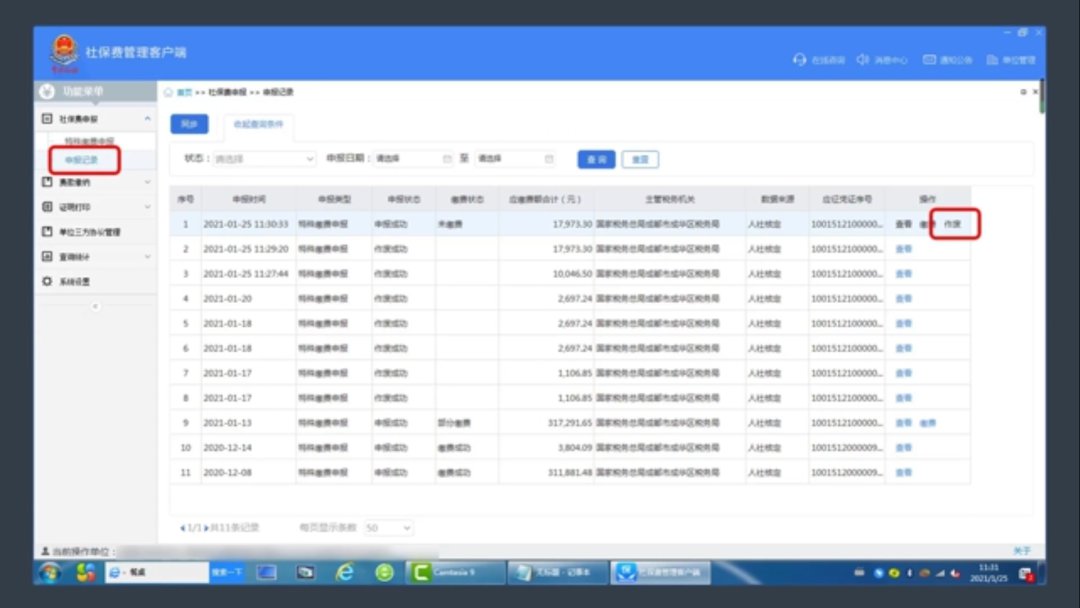Viewport: 1080px width, 608px height.
Task: Open calendar icon of start date field
Action: point(446,159)
